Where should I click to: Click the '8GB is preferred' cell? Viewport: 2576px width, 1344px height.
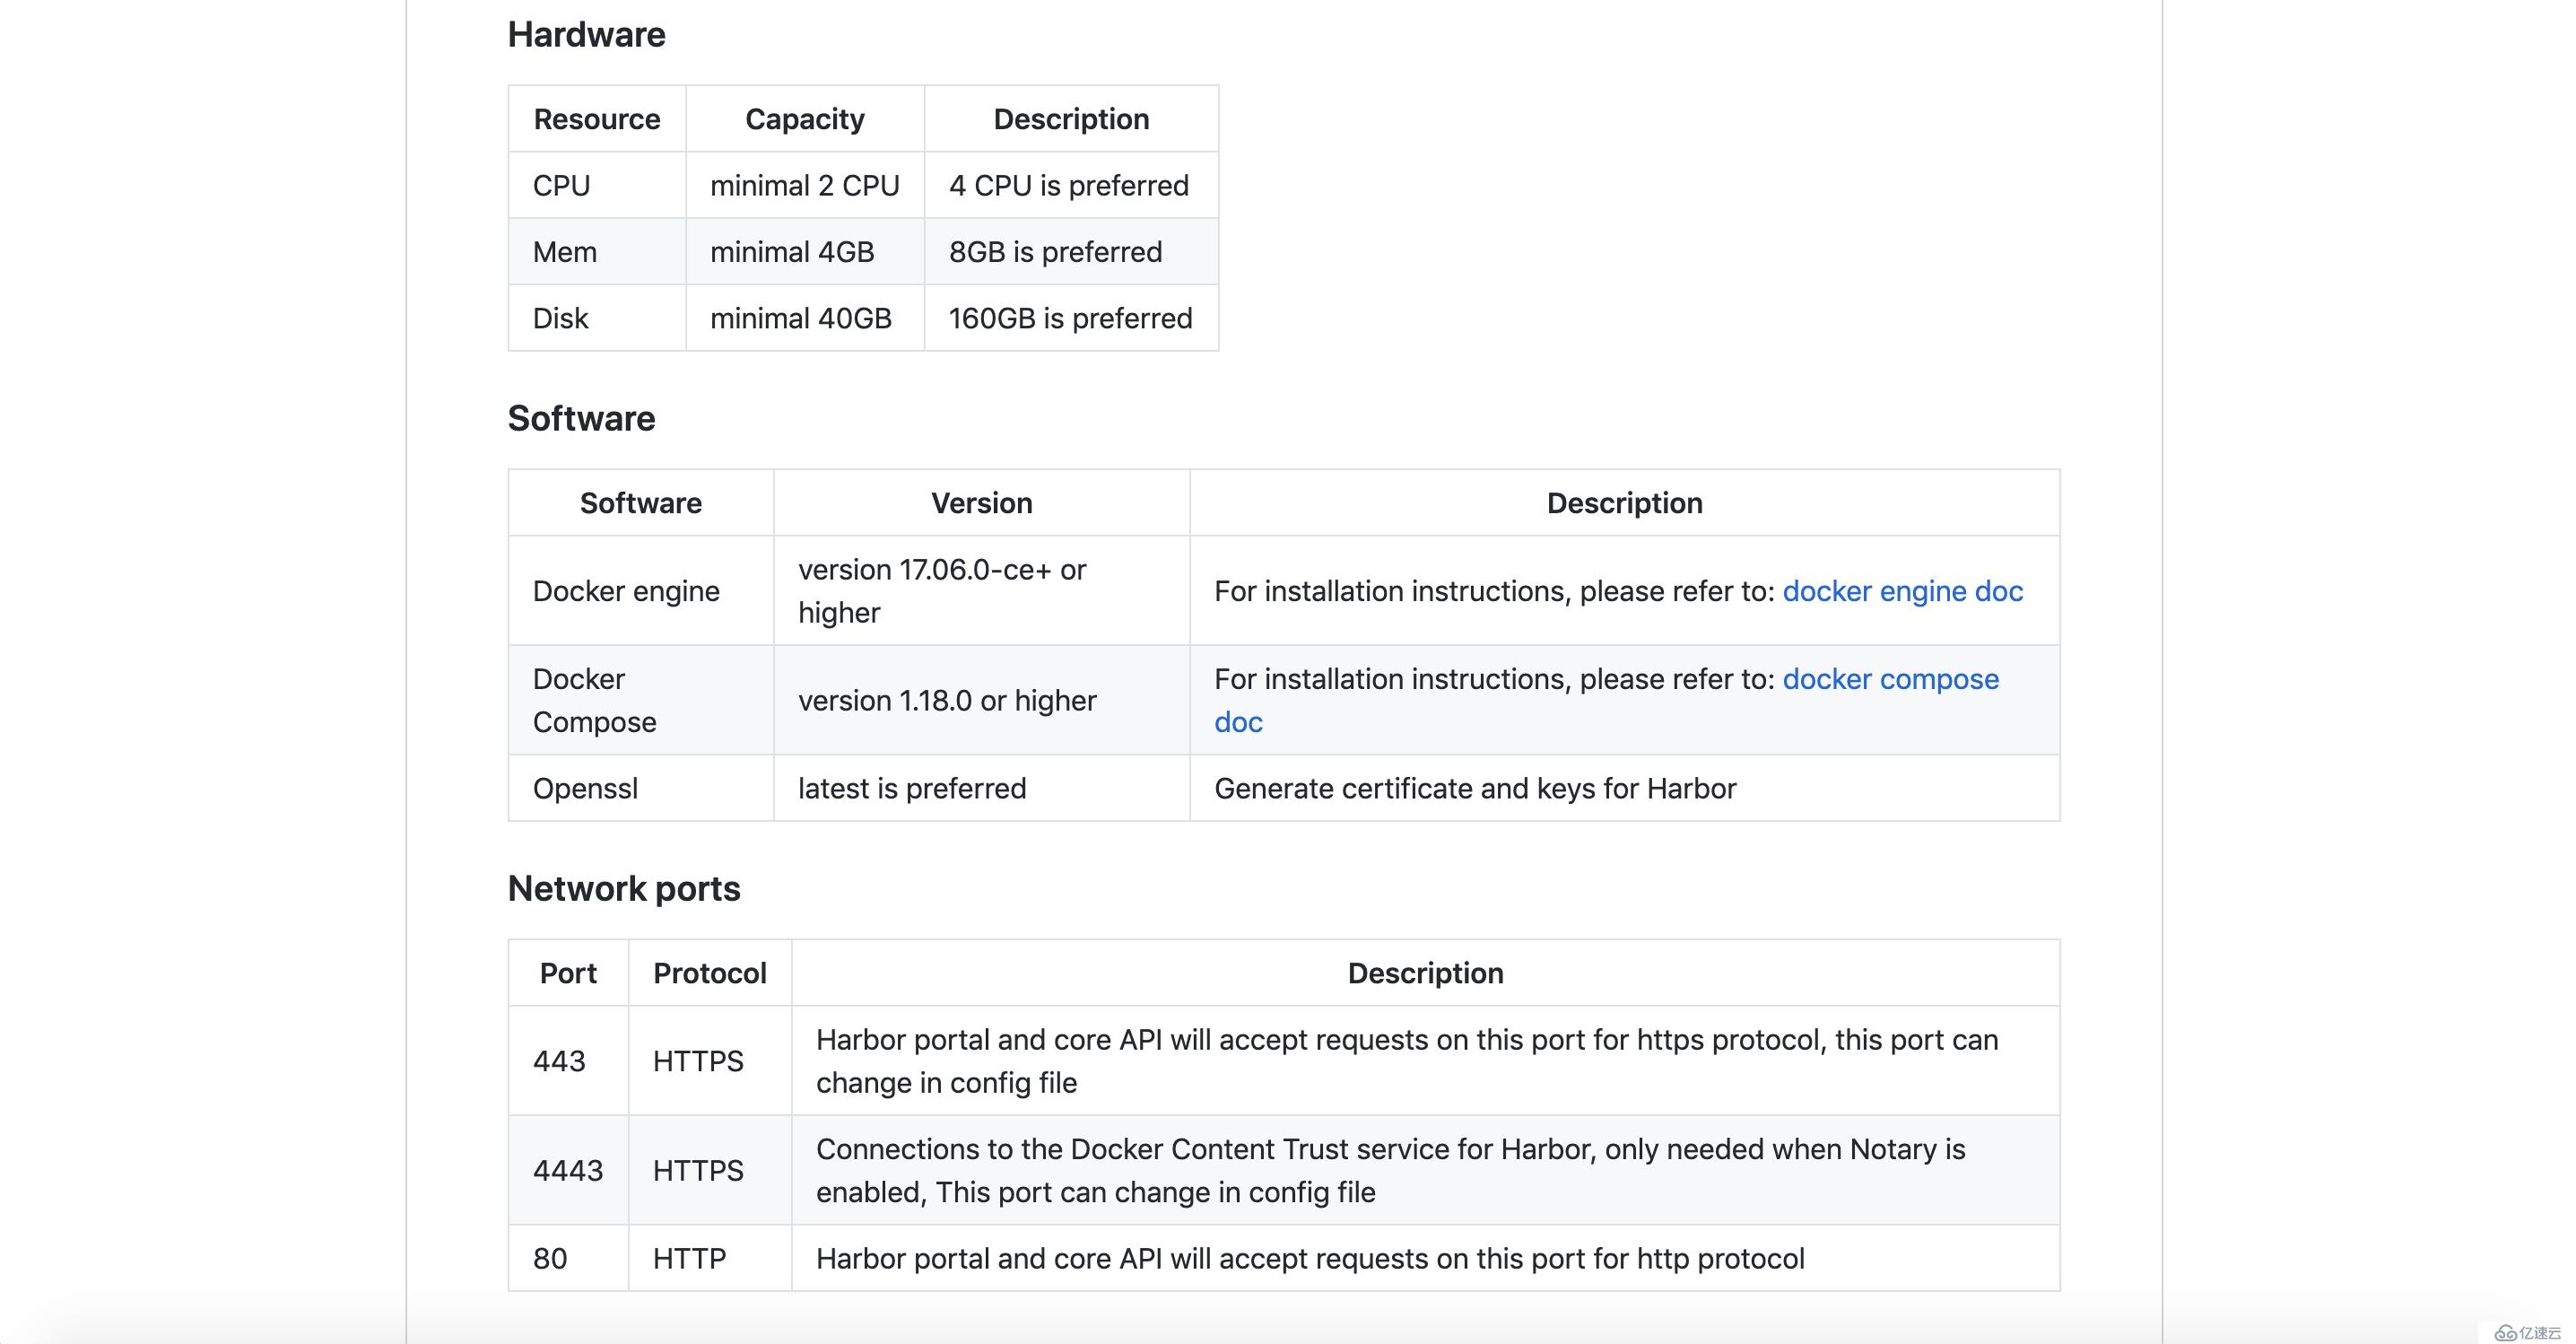[1071, 252]
